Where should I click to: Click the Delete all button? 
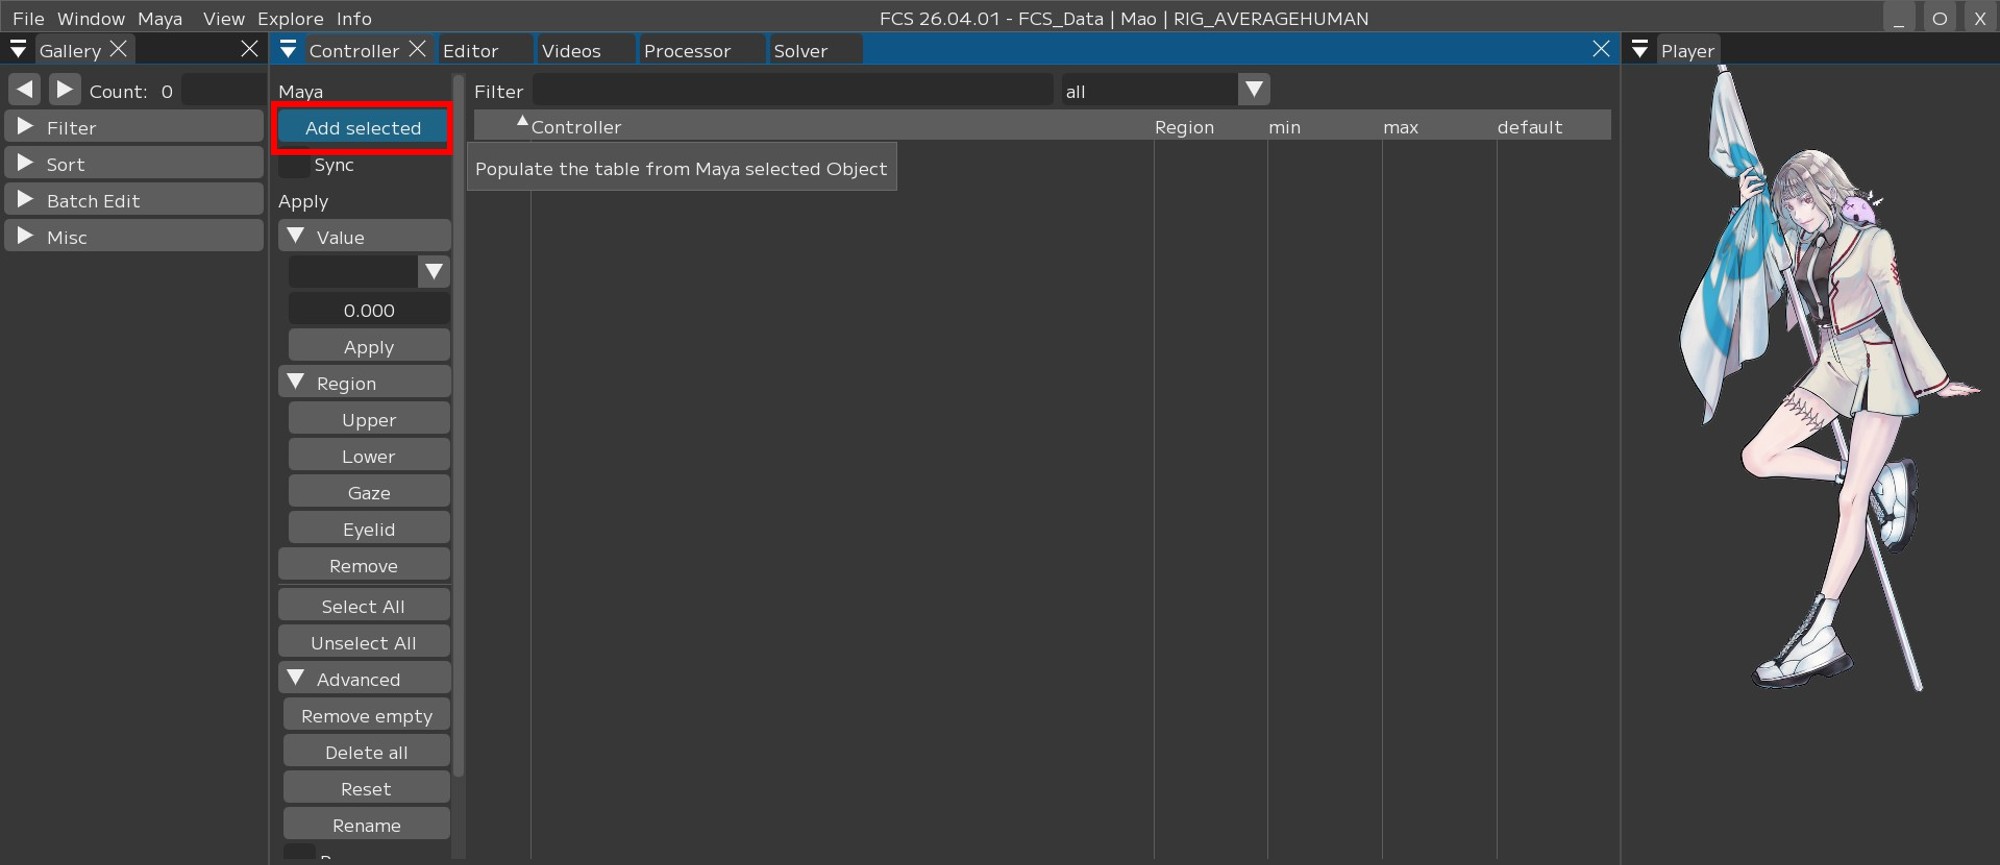click(366, 752)
